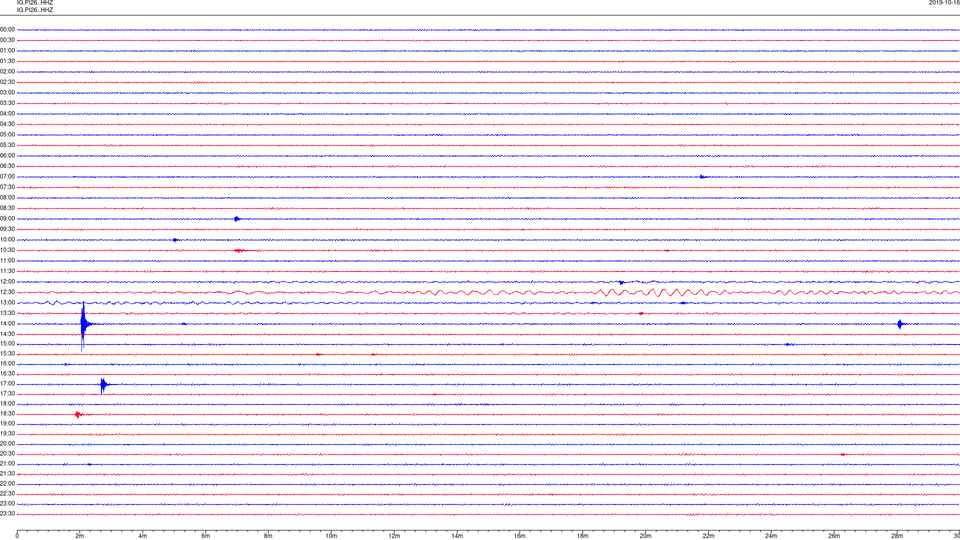Click the 00:30 time label
The height and width of the screenshot is (540, 960).
(x=7, y=40)
